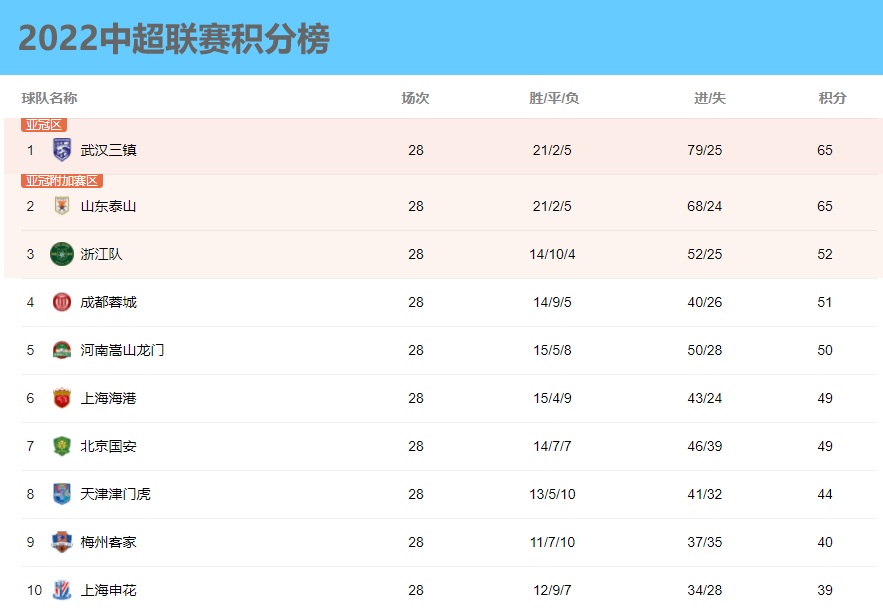Click points value 39 for 上海申花
The image size is (883, 608).
click(x=825, y=591)
